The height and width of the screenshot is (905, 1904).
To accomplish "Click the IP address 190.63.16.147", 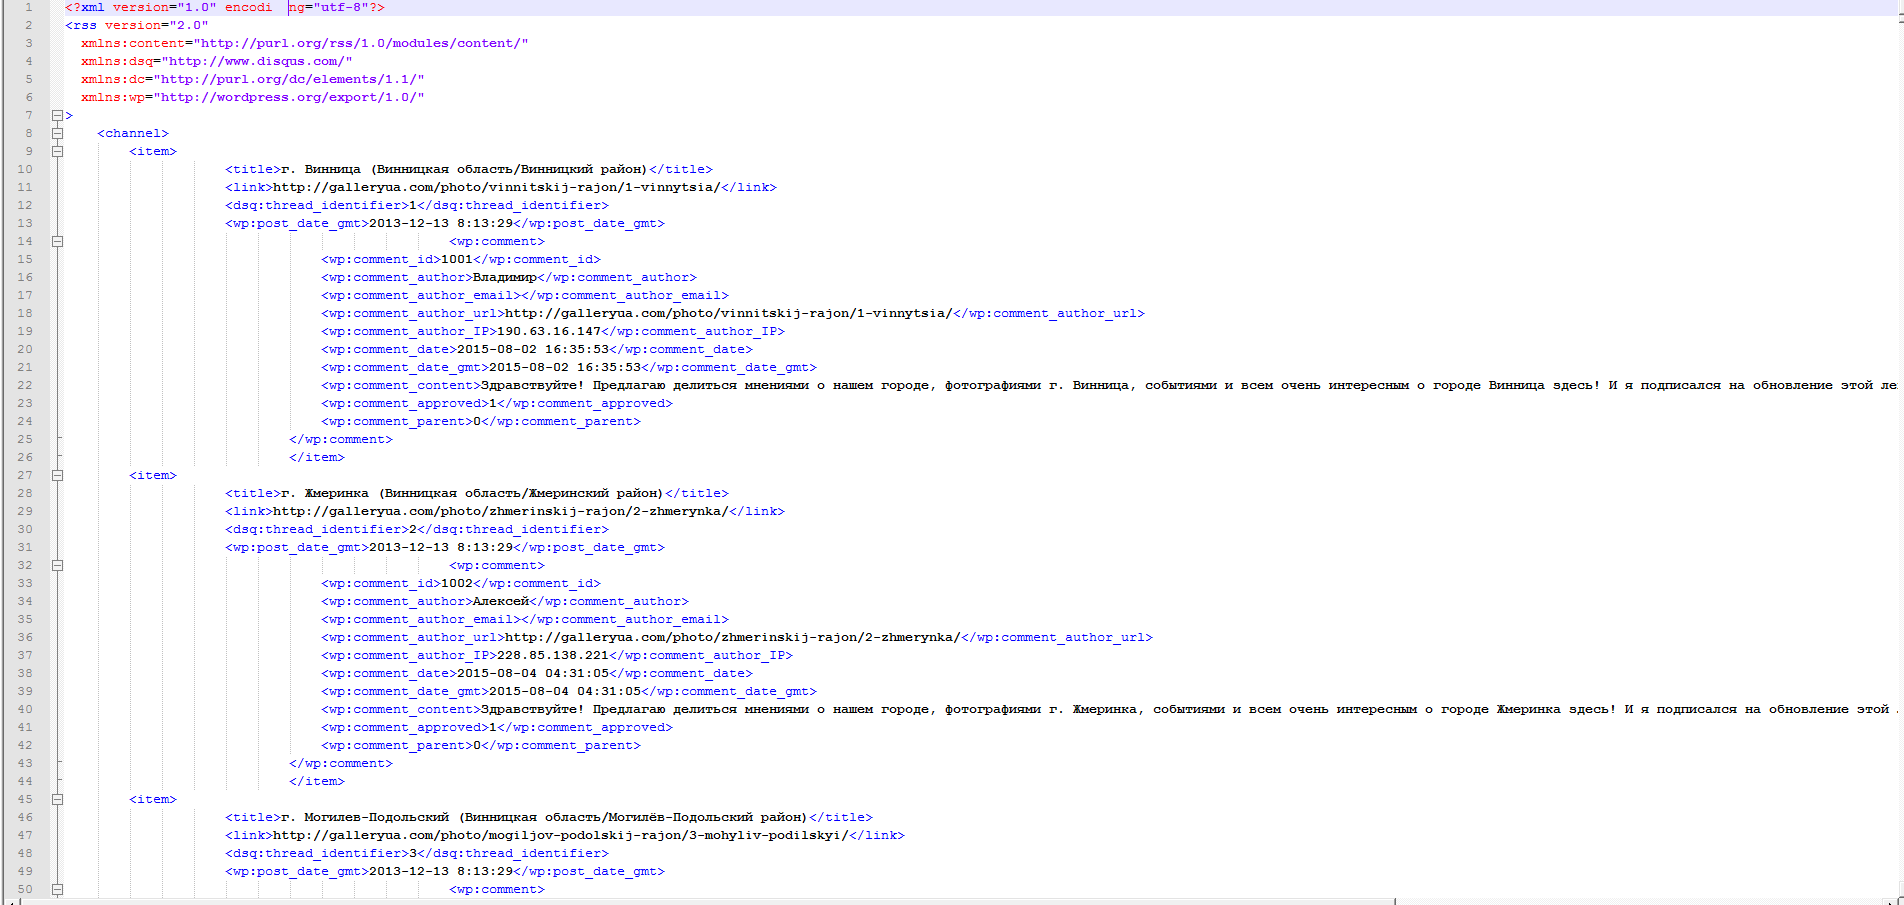I will pos(549,331).
